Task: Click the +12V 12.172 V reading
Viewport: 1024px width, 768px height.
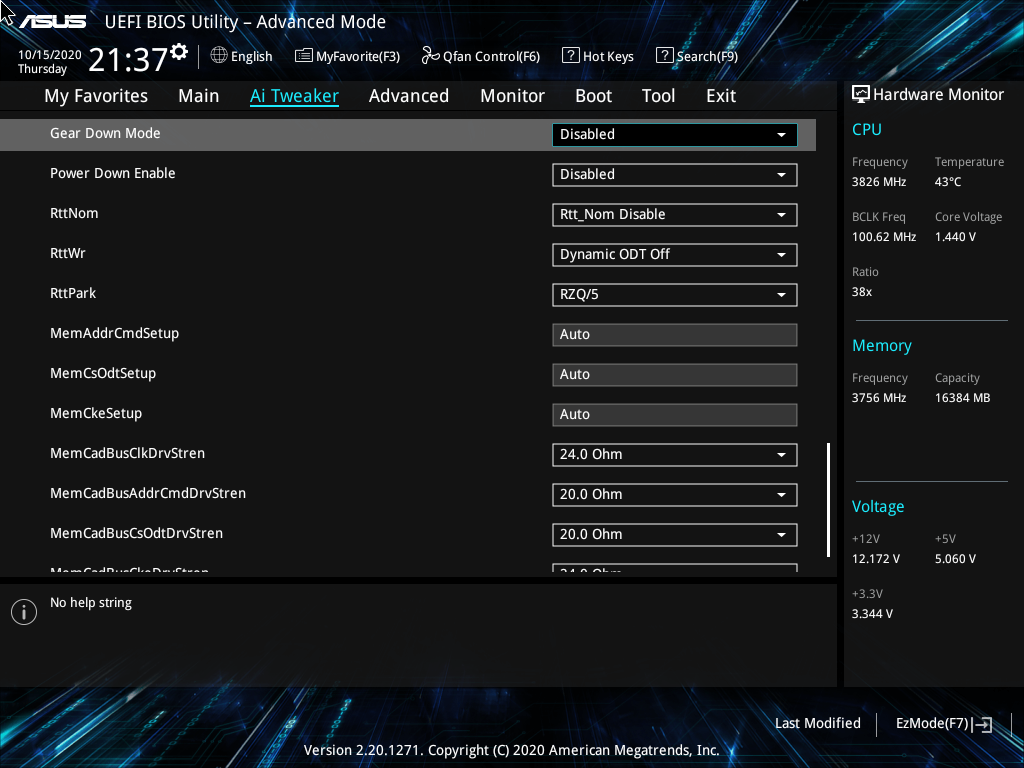Action: [x=876, y=559]
